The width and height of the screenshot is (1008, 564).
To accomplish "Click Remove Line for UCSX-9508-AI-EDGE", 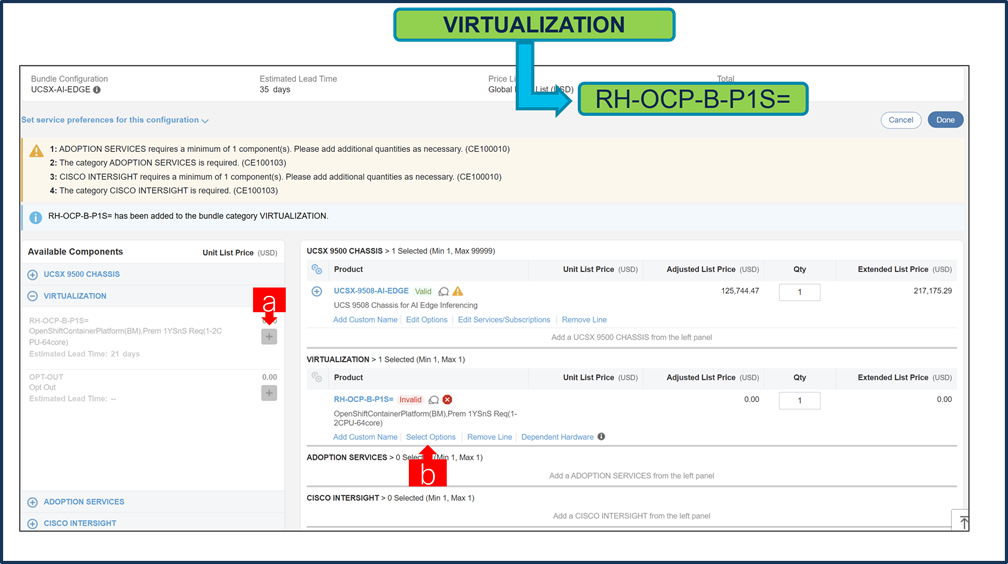I will (x=584, y=320).
